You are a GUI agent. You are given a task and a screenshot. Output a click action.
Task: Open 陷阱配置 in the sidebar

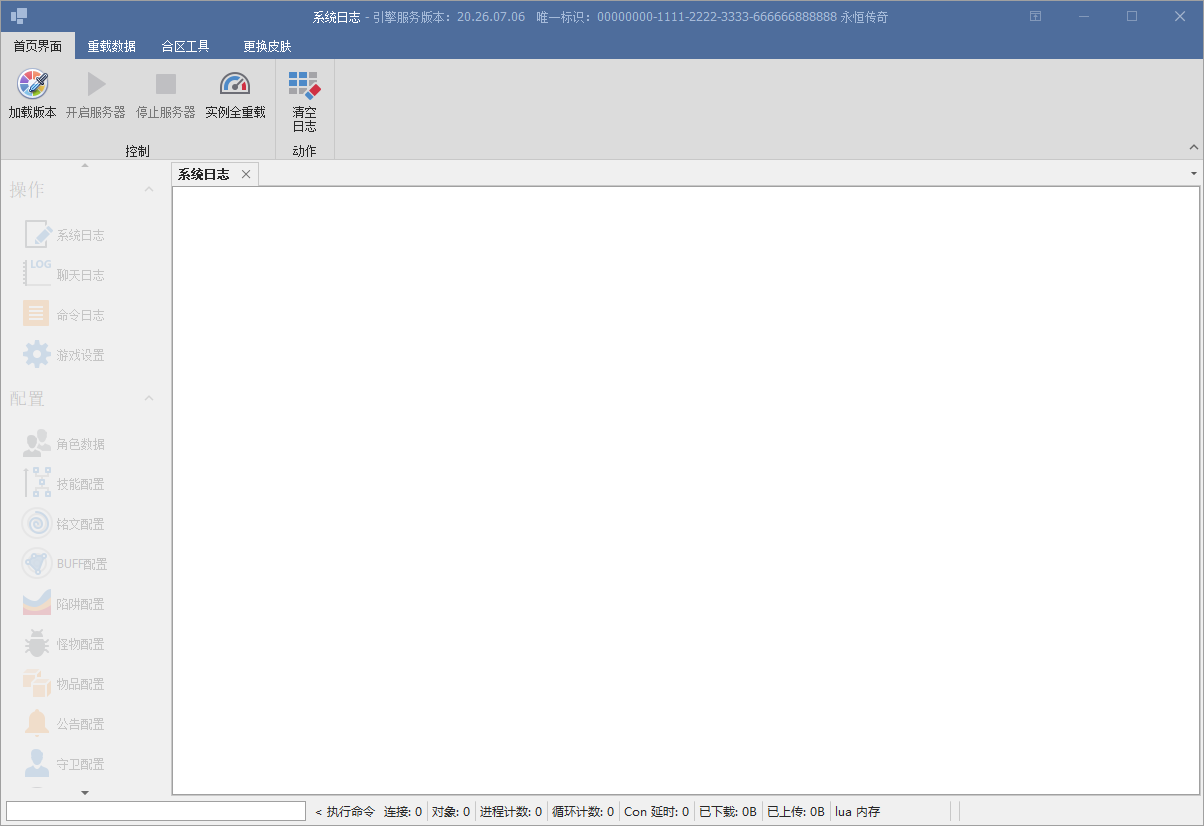pyautogui.click(x=64, y=604)
